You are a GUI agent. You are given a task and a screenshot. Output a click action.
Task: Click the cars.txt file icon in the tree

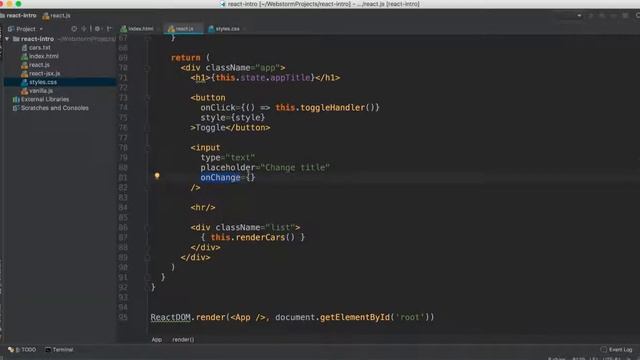(24, 48)
